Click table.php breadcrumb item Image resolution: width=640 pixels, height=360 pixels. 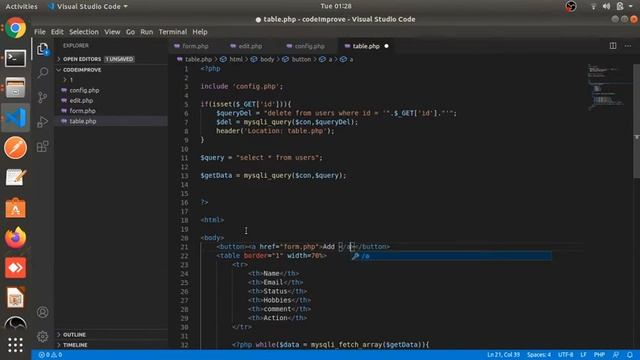click(198, 60)
